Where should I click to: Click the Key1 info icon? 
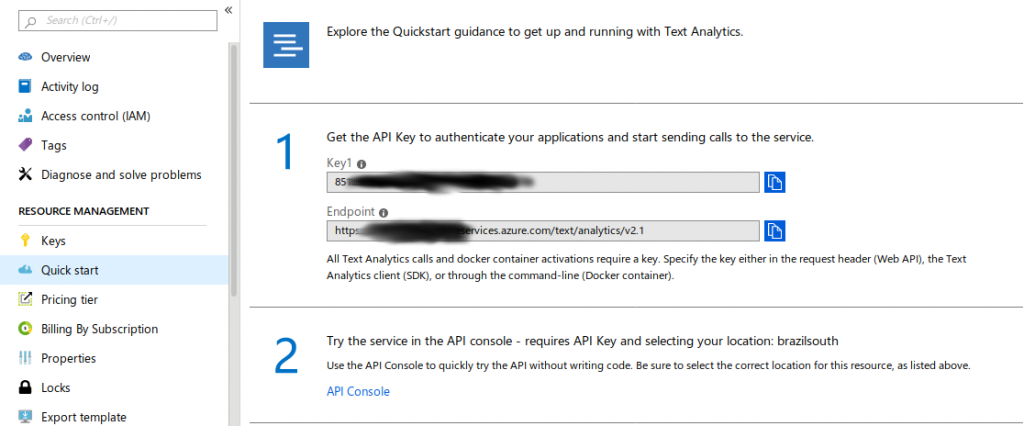[x=361, y=164]
